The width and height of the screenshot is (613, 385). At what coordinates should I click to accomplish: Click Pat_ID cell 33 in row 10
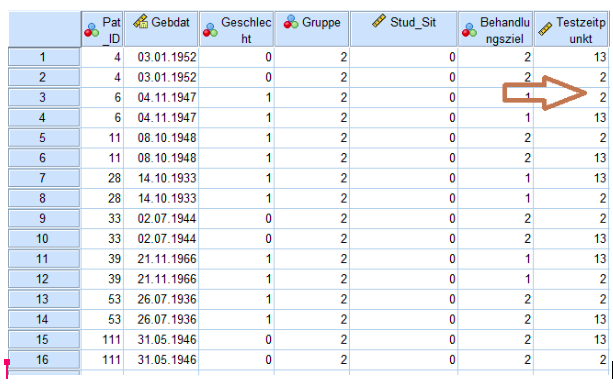tap(102, 238)
